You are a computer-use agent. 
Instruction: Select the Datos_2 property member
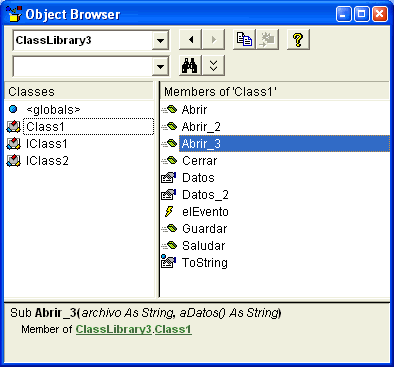click(x=205, y=195)
